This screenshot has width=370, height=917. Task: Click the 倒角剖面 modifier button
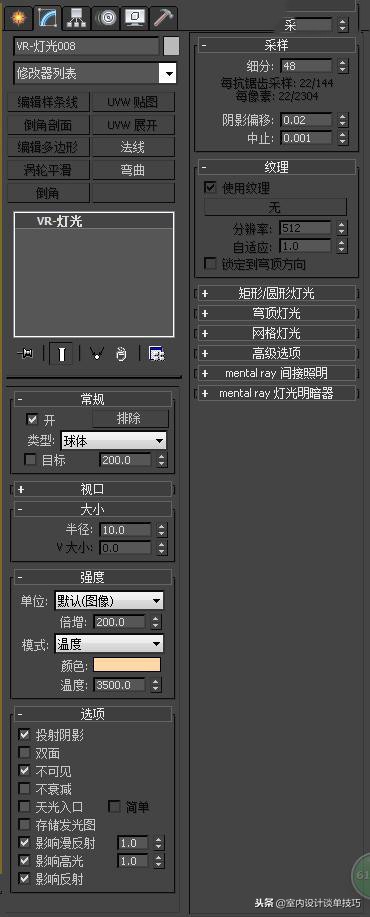coord(48,125)
